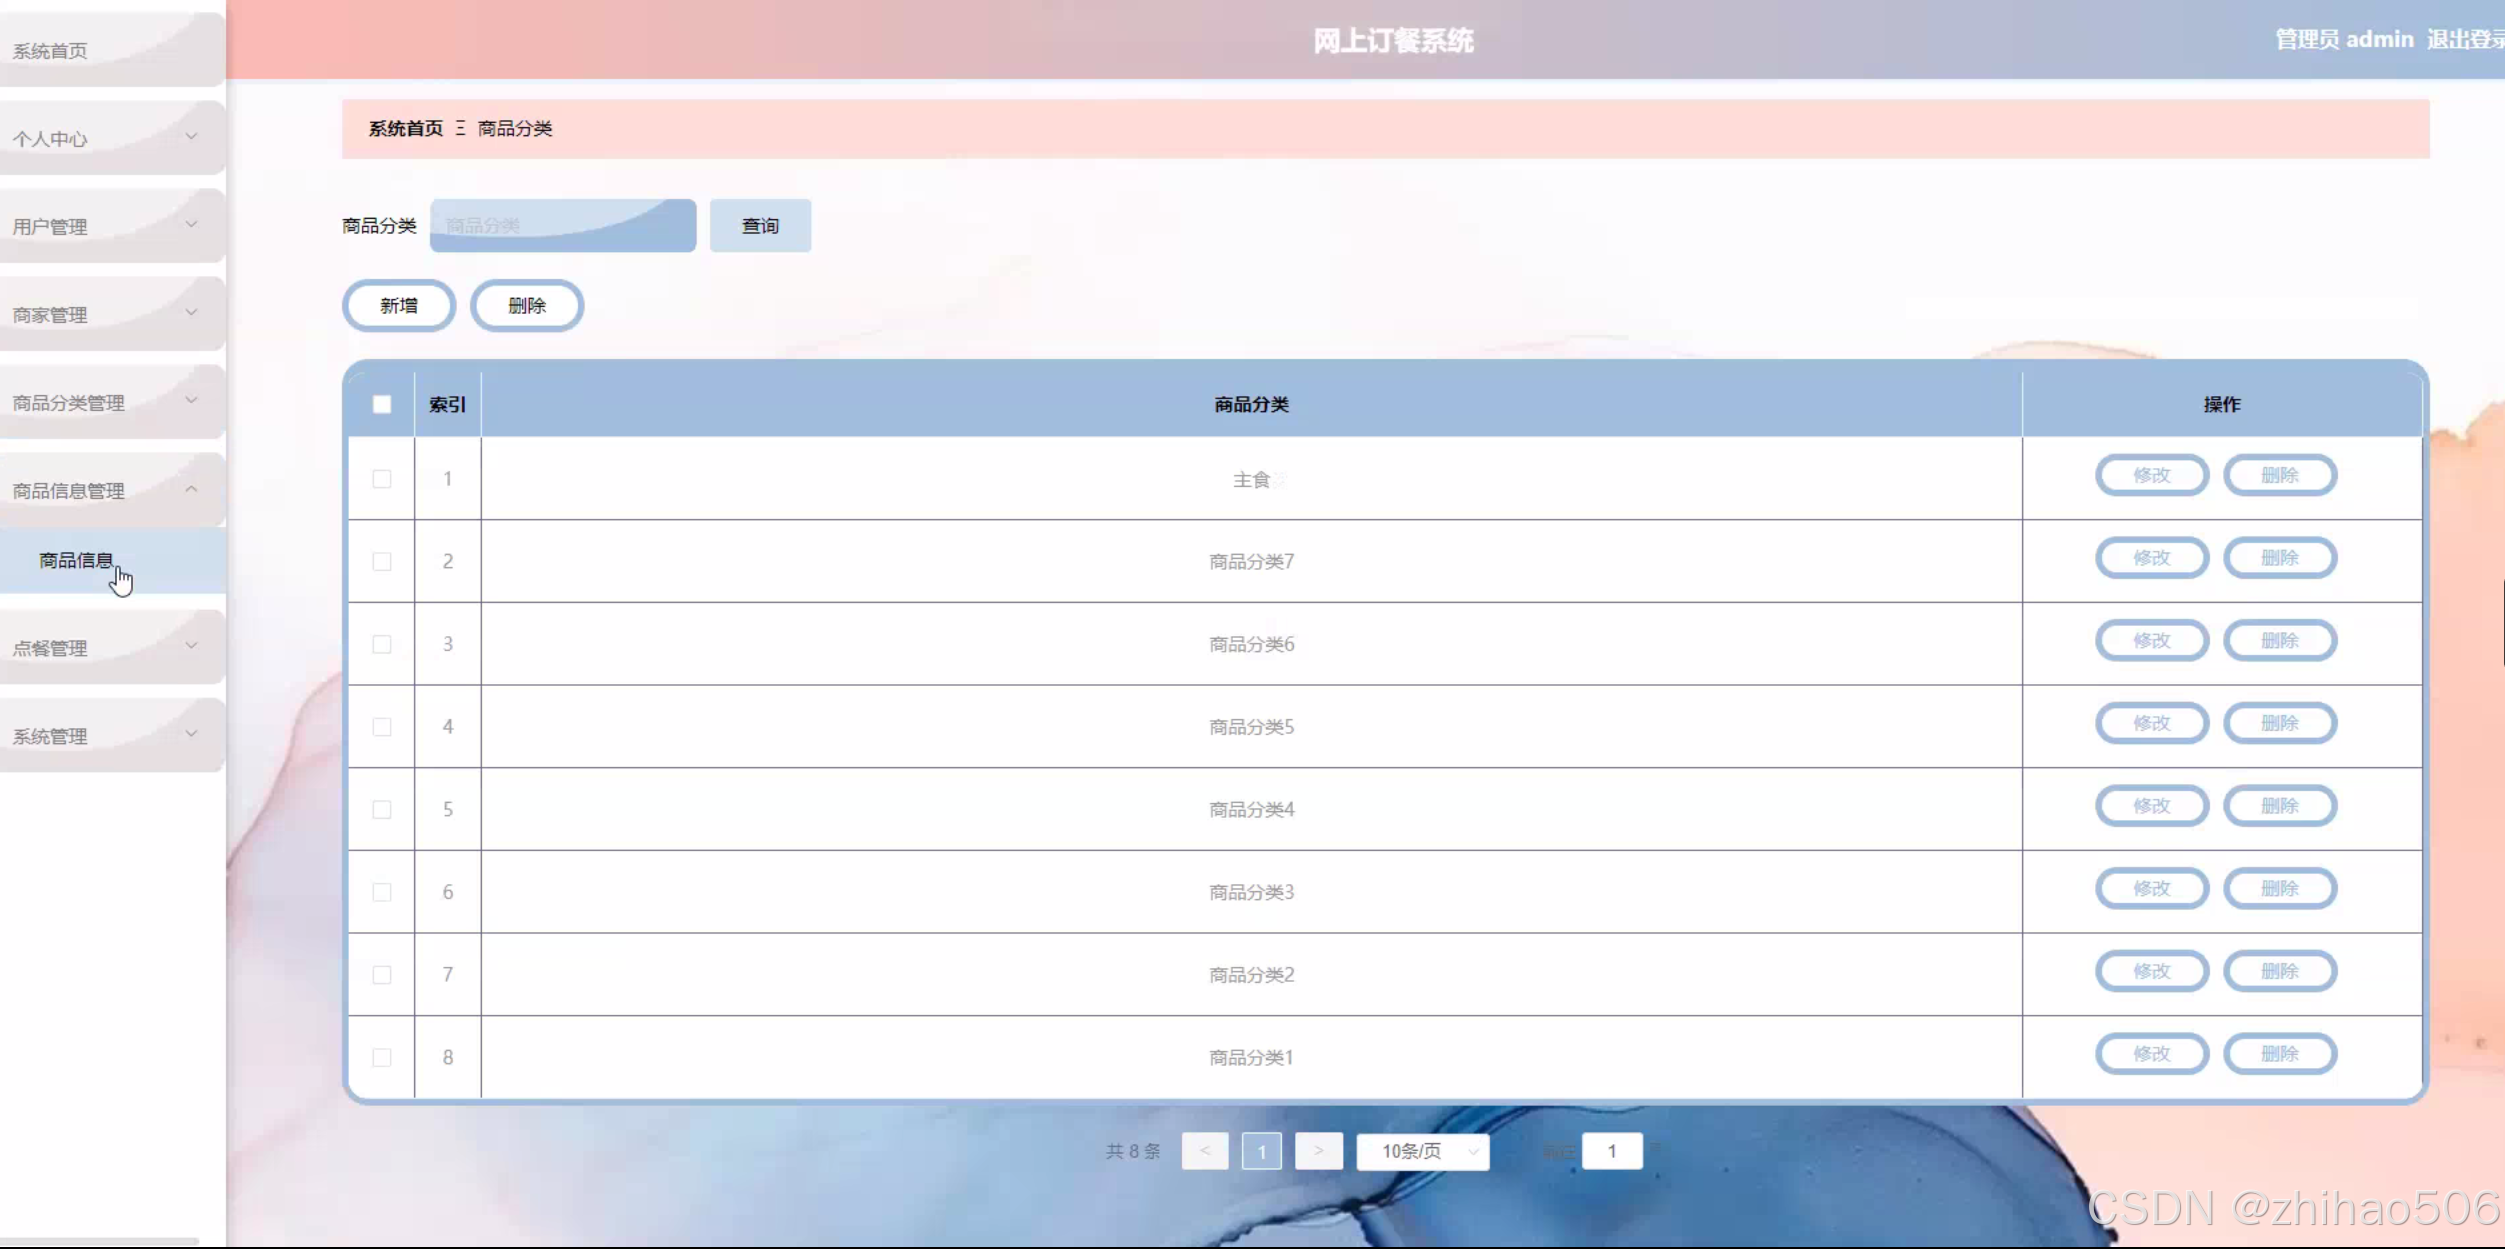Click previous page arrow in pagination

click(x=1204, y=1151)
